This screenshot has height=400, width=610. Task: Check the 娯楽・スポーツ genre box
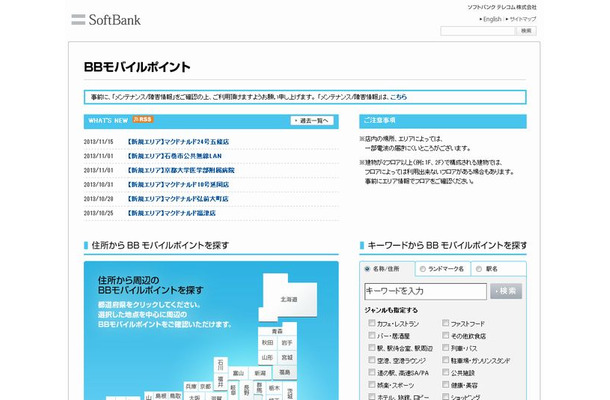point(372,385)
